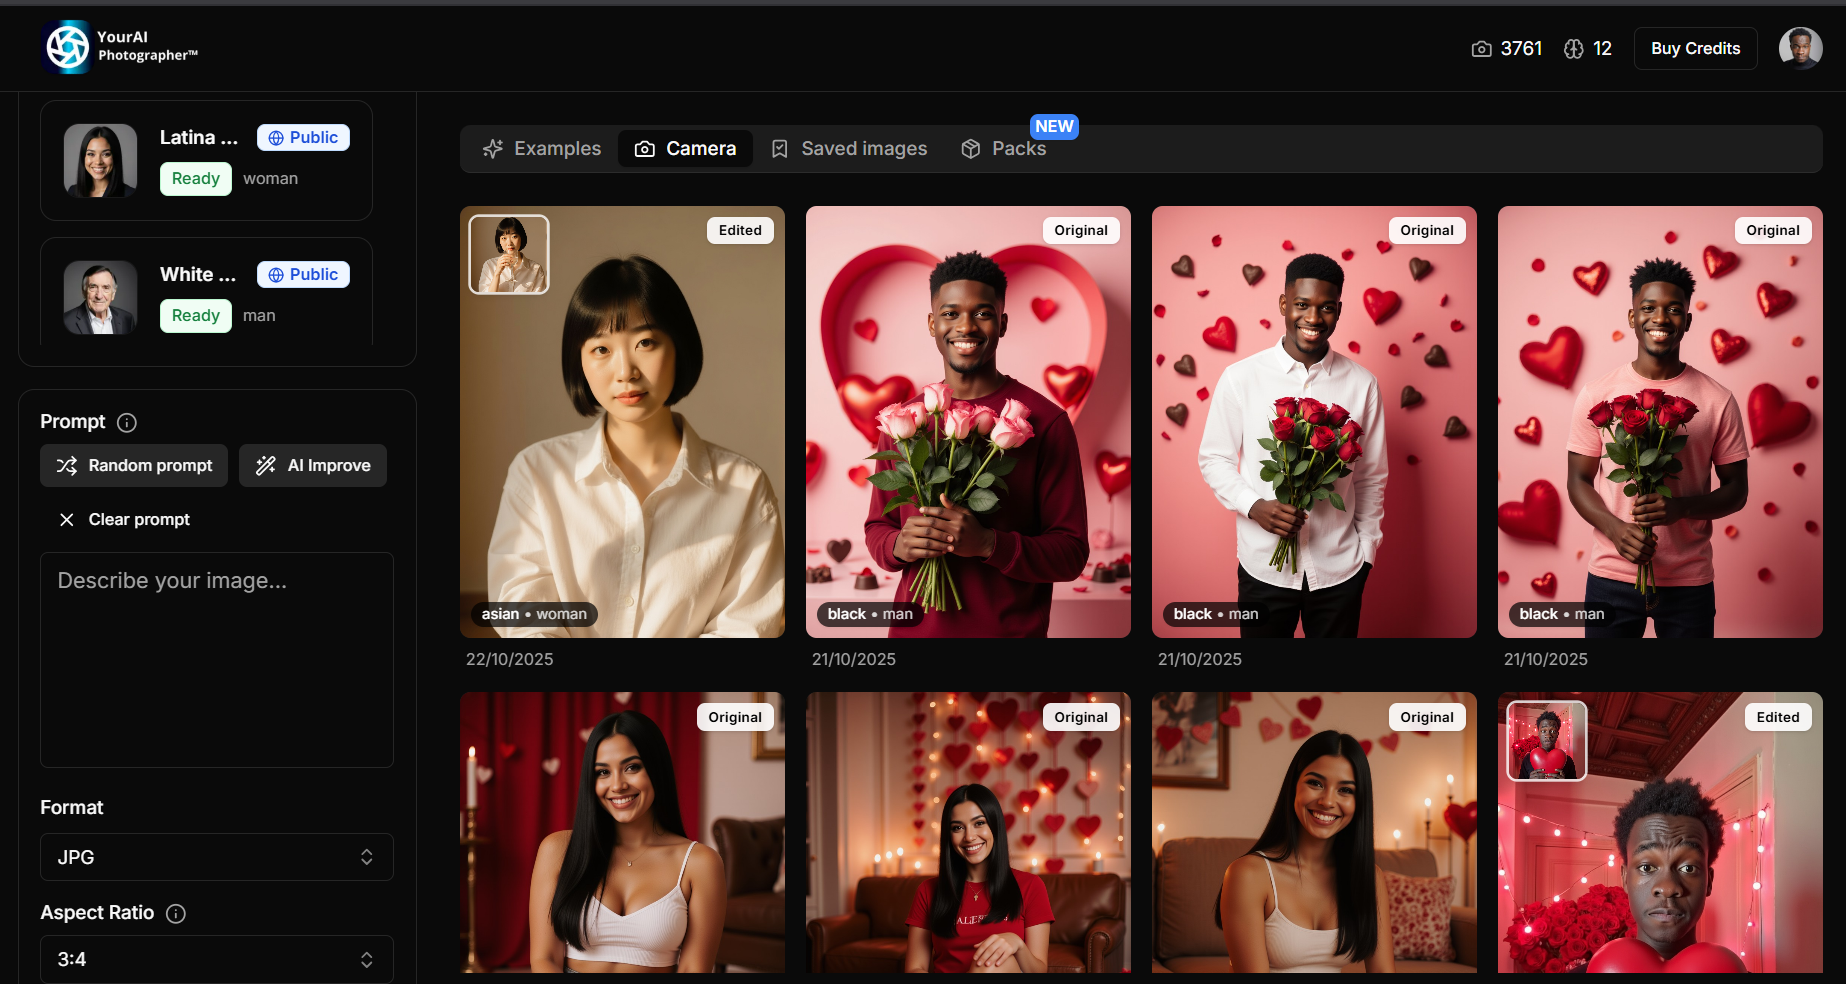The height and width of the screenshot is (984, 1846).
Task: Click the Ready status on the Latina model
Action: point(195,178)
